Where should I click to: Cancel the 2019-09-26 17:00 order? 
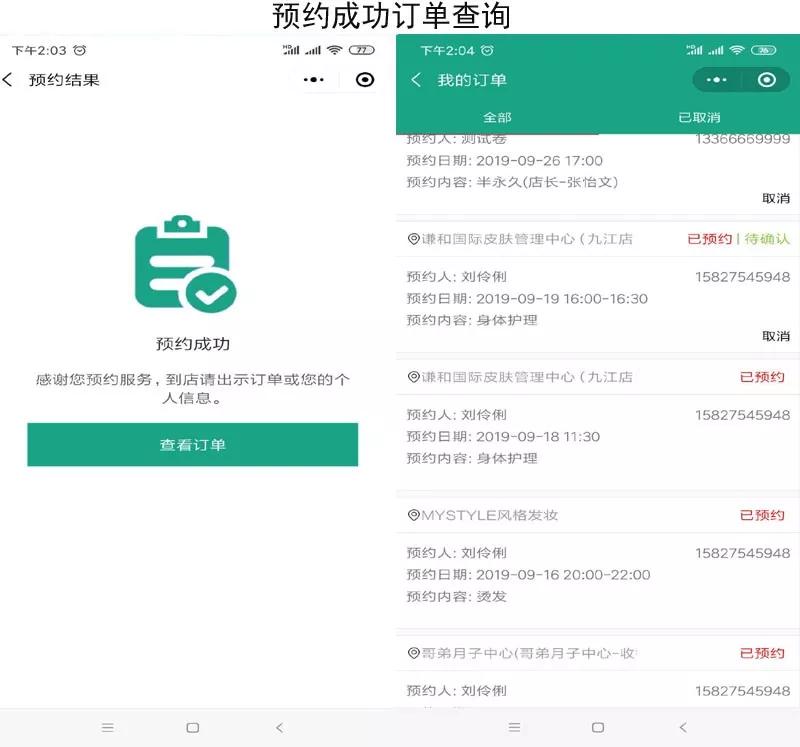776,198
